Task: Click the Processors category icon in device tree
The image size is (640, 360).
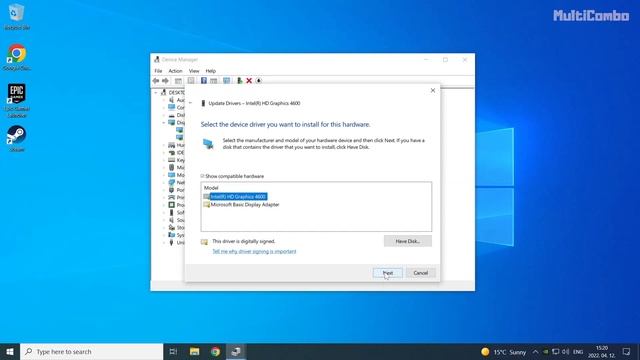Action: point(171,205)
